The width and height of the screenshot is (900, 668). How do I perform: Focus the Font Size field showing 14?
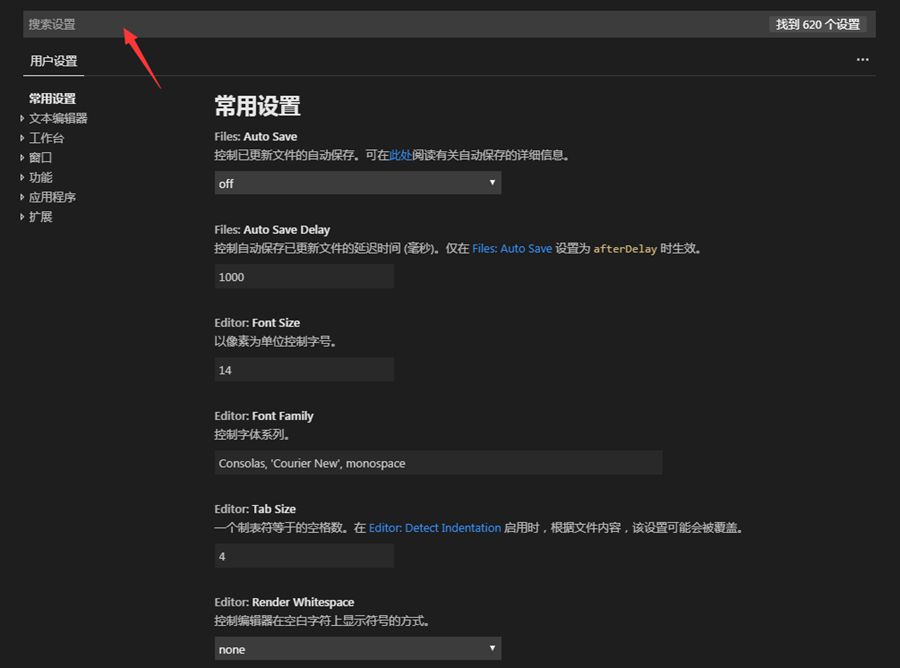coord(304,370)
